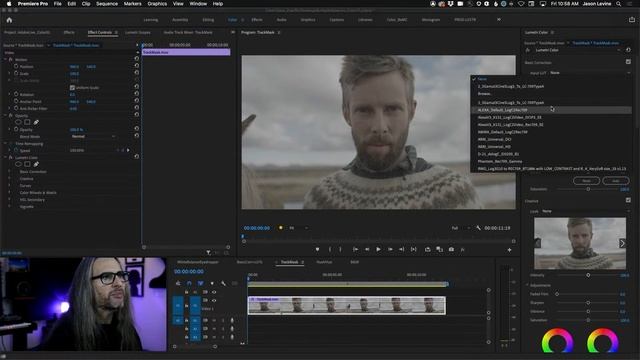
Task: Go to Out point
Action: pyautogui.click(x=402, y=249)
